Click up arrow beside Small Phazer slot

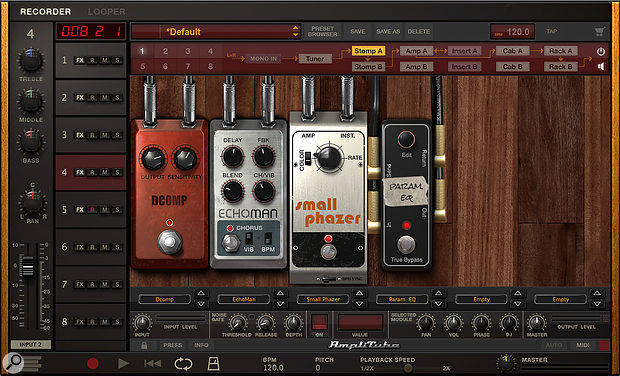pos(359,293)
